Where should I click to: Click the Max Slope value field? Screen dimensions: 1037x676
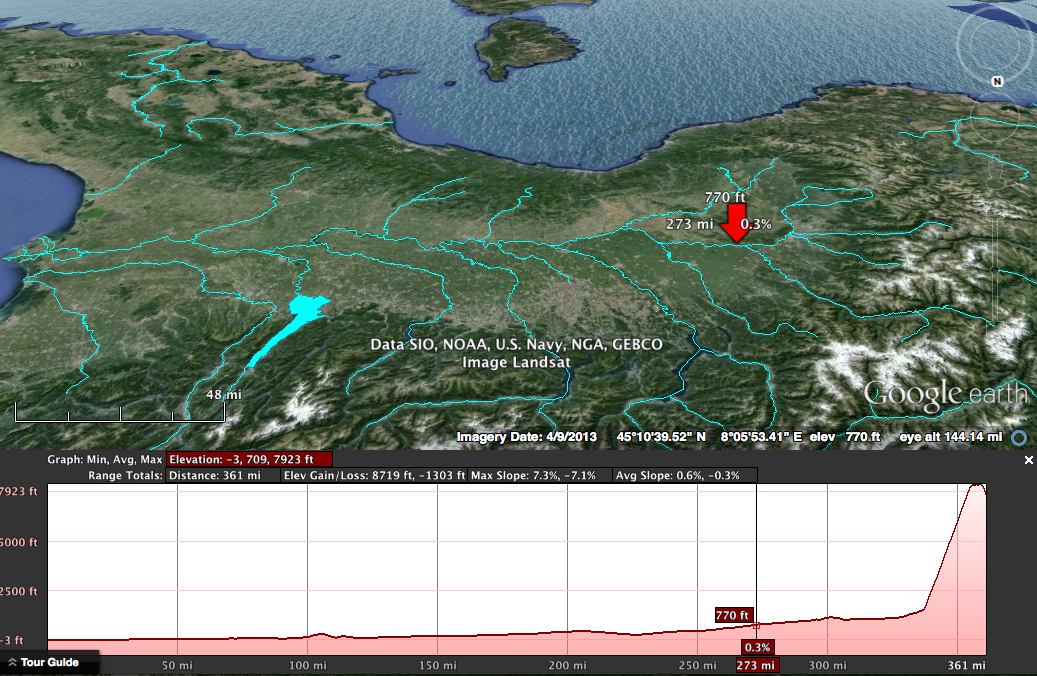click(x=533, y=475)
